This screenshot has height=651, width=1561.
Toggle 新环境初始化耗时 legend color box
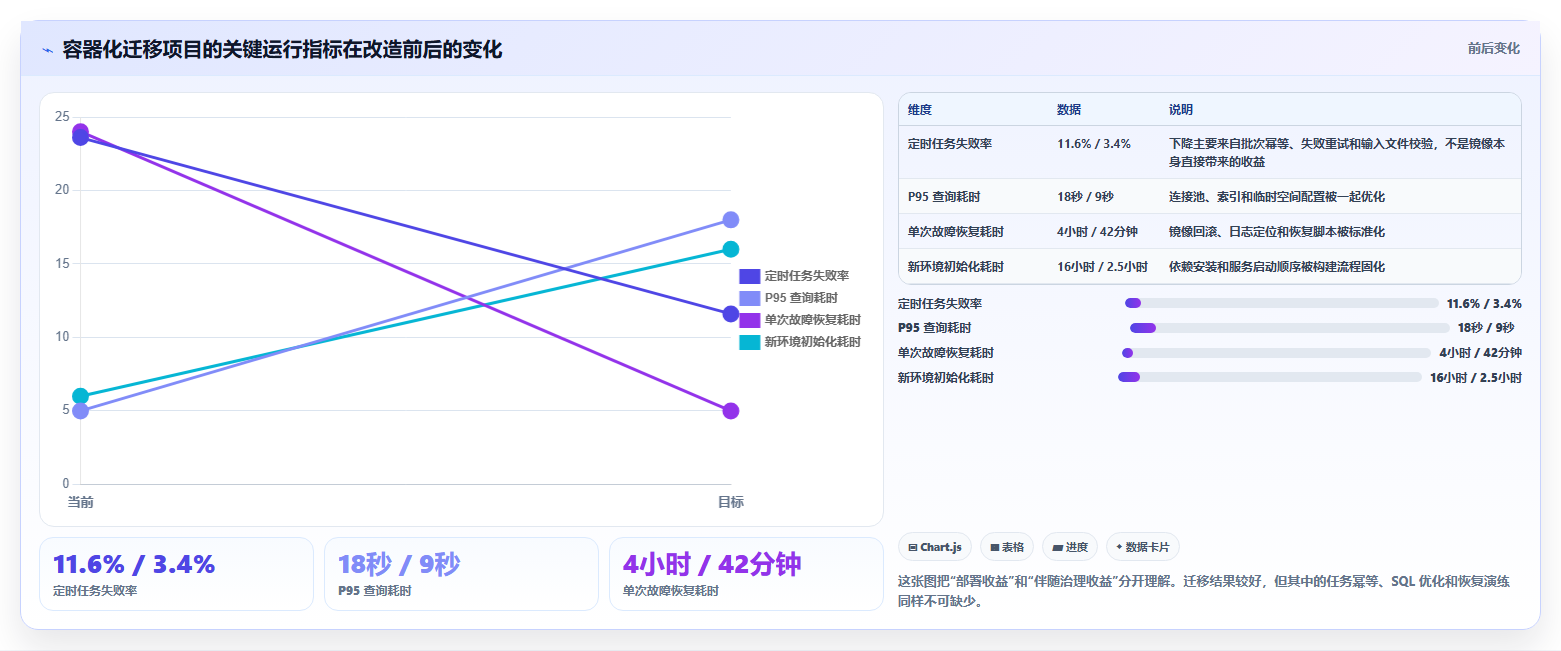coord(750,342)
